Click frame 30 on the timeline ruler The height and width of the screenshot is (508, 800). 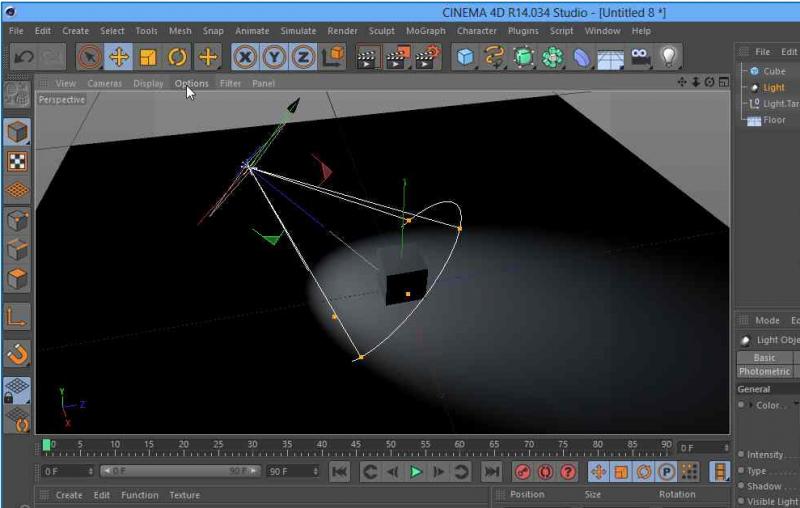pyautogui.click(x=252, y=447)
